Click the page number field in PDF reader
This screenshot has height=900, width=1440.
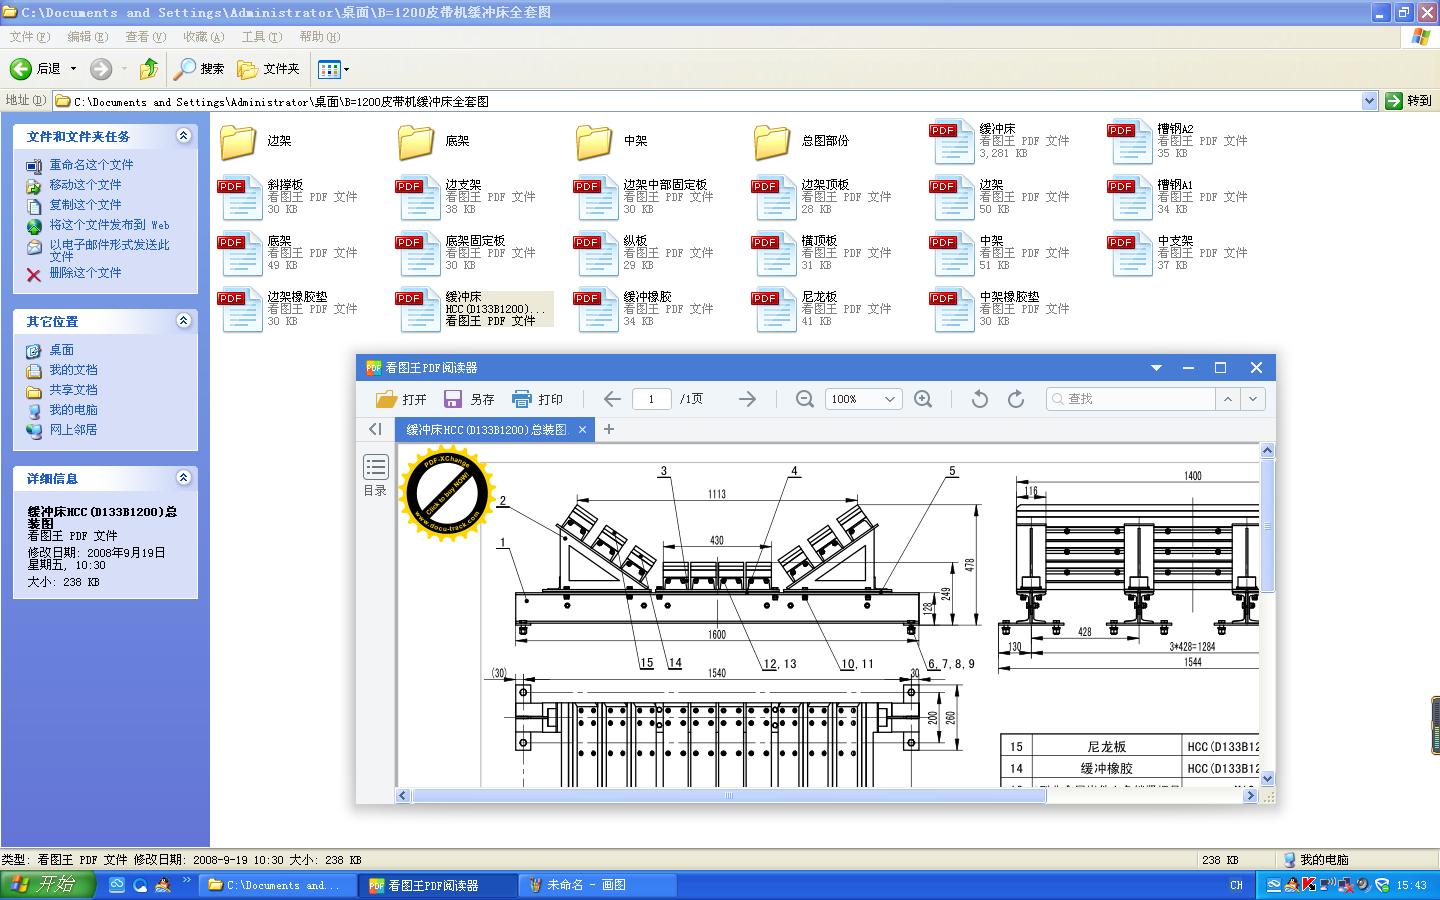point(651,399)
